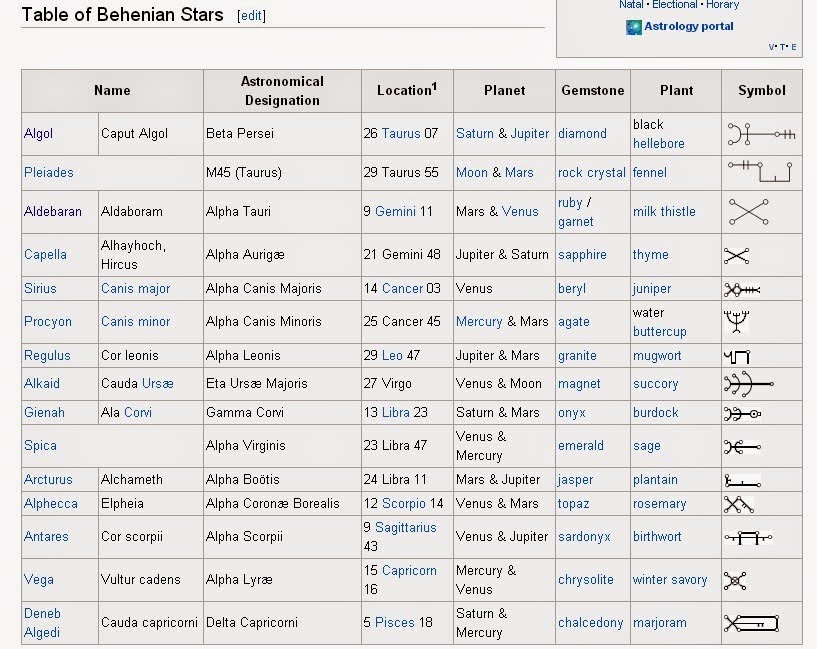Open the Electional link in navbox
817x649 pixels.
coord(675,5)
